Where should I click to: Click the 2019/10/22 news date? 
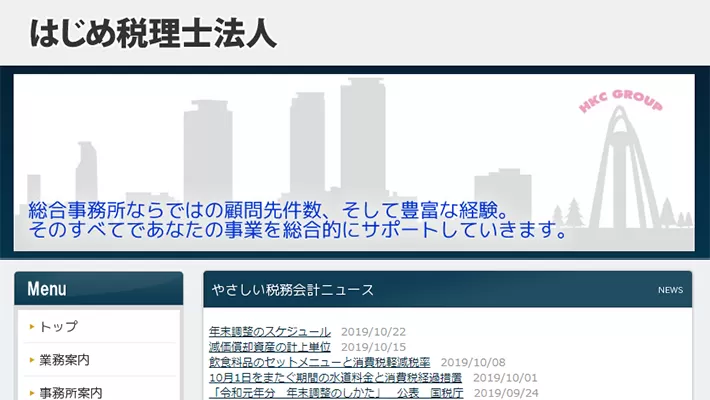click(373, 331)
